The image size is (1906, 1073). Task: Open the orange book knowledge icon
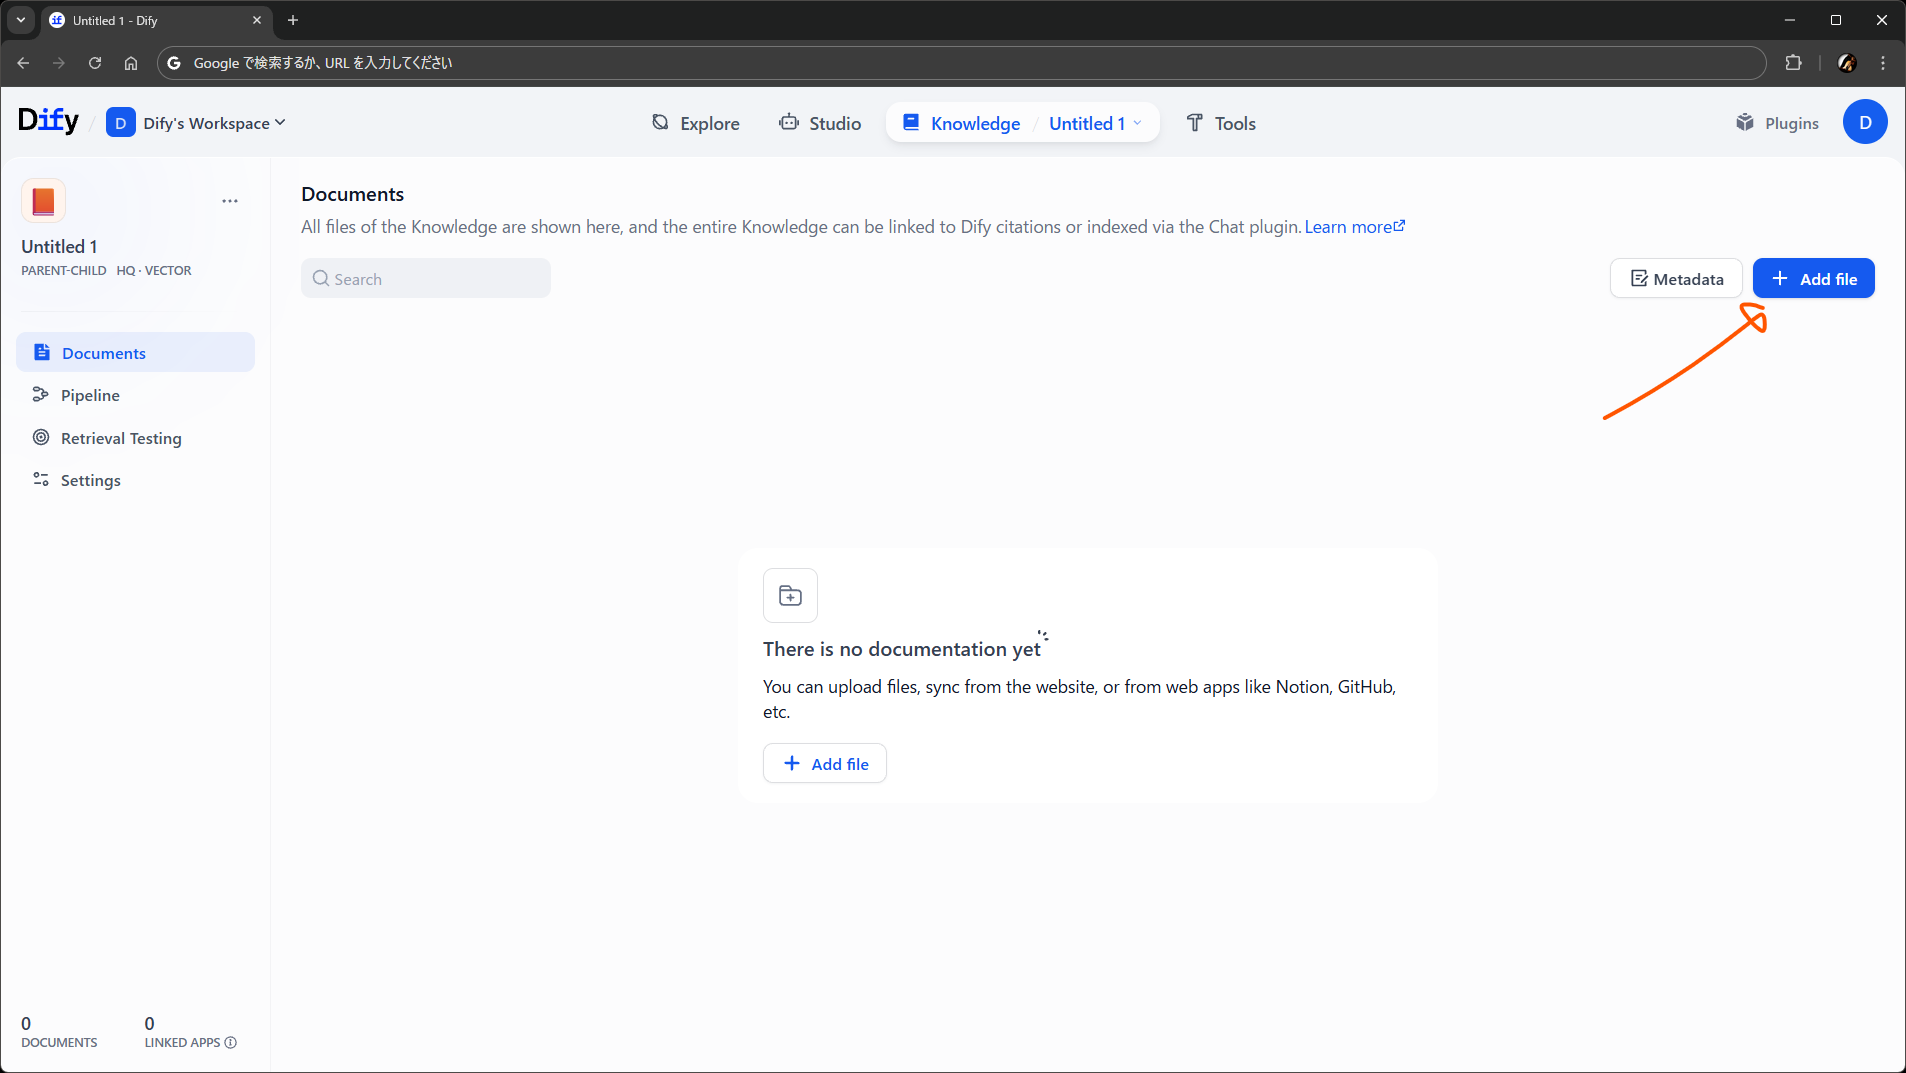click(43, 201)
